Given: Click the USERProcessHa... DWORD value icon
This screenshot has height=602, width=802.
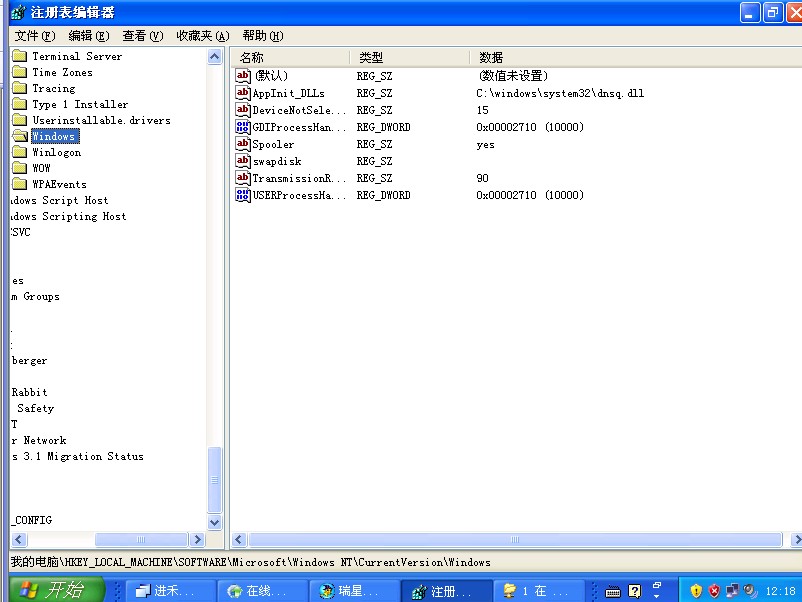Looking at the screenshot, I should (x=243, y=195).
